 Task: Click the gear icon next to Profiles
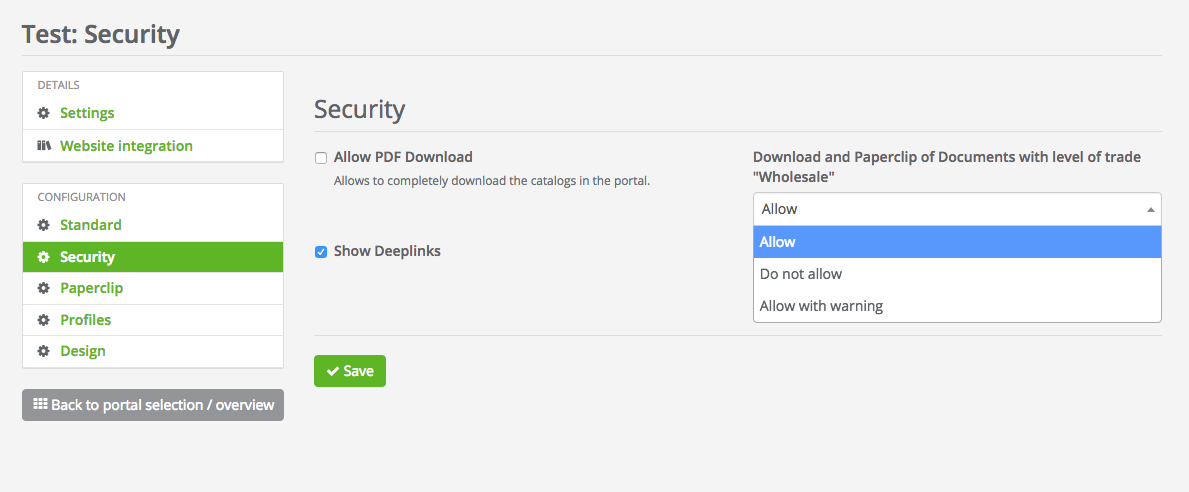coord(44,320)
